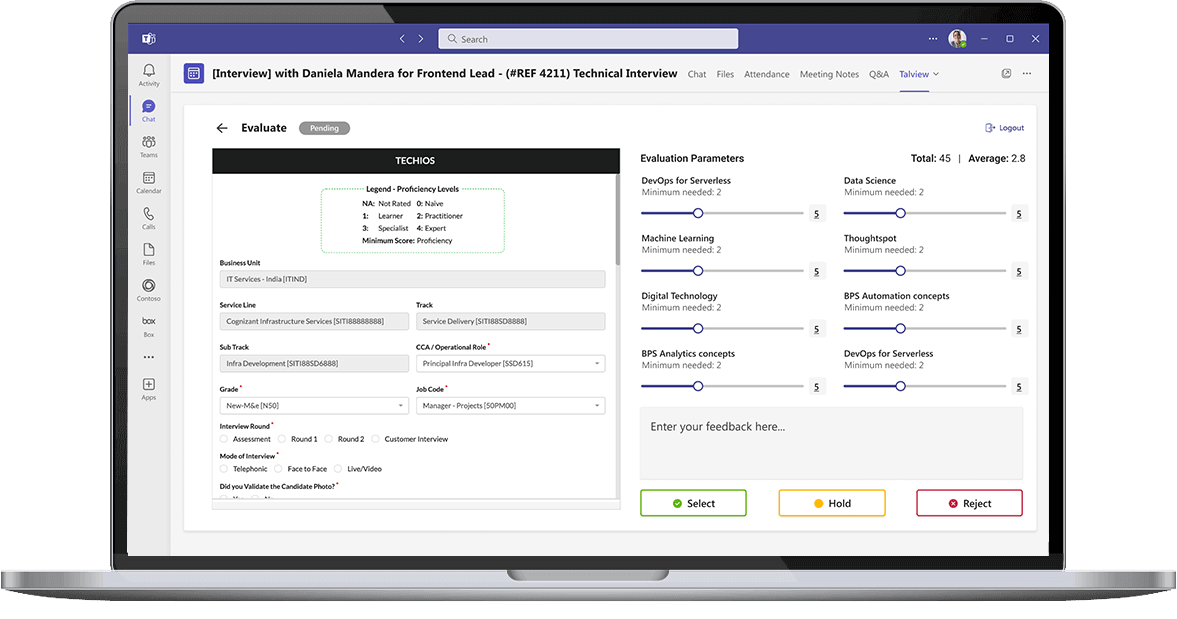The image size is (1177, 619).
Task: Select Customer Interview round
Action: (375, 439)
